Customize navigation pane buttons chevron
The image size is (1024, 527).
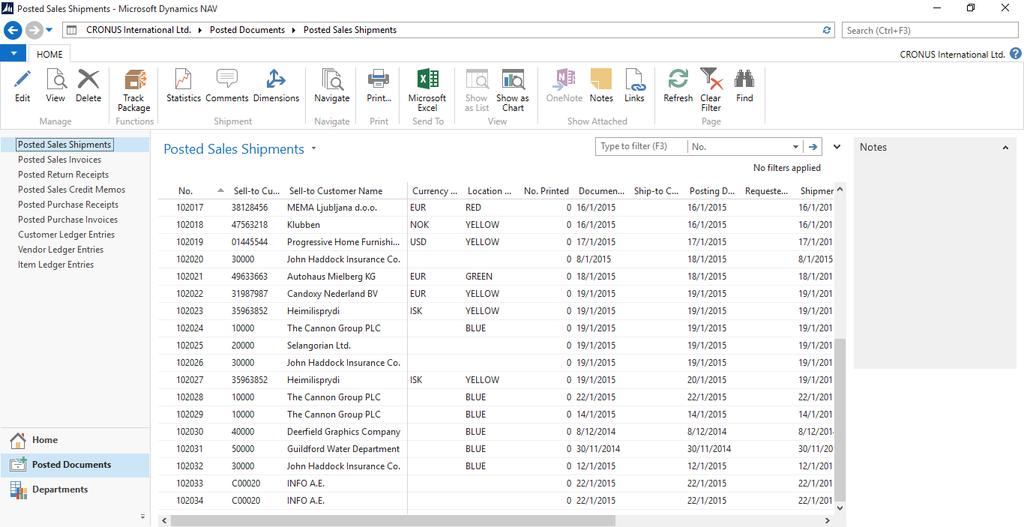[x=142, y=516]
